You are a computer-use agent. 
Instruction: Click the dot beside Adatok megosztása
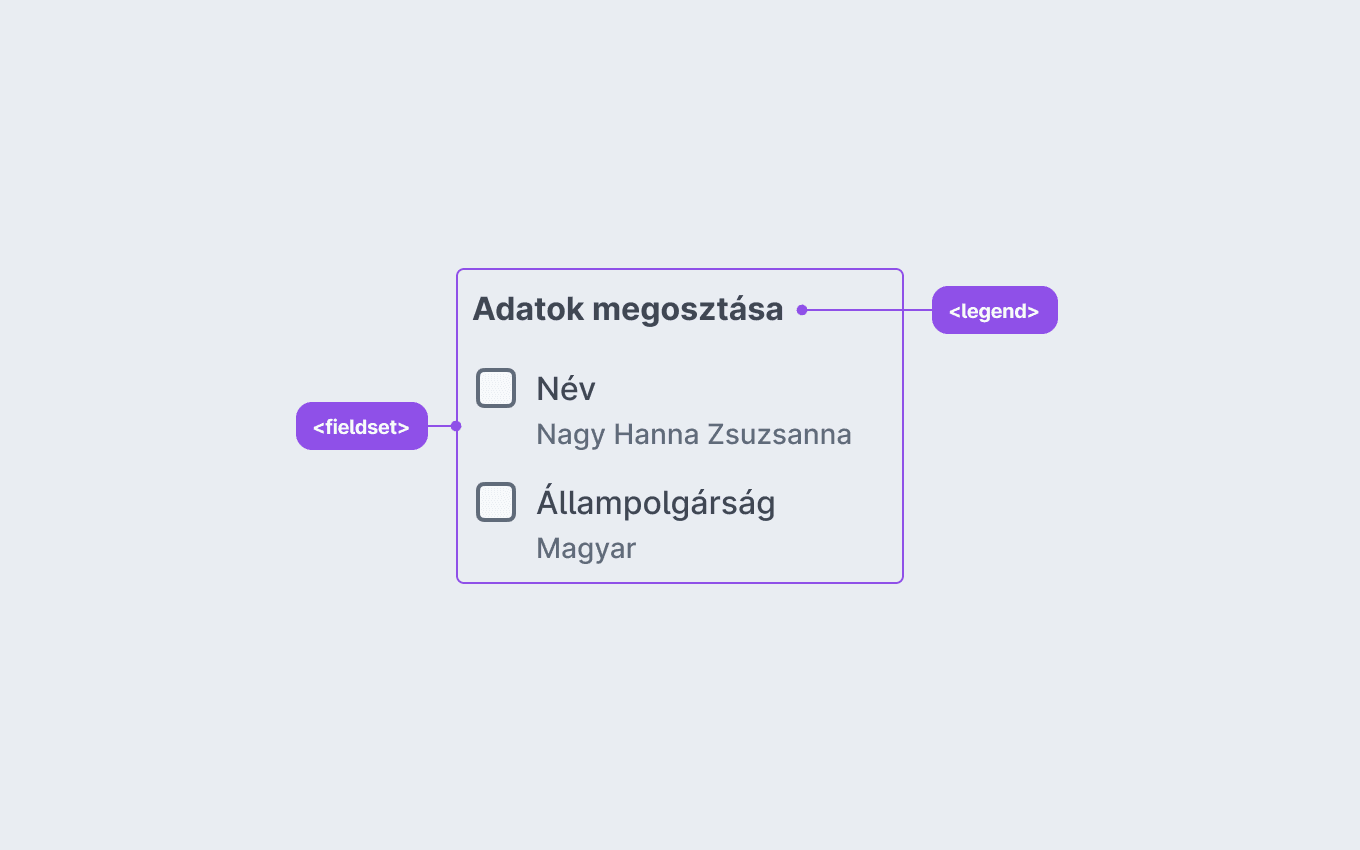click(x=802, y=310)
